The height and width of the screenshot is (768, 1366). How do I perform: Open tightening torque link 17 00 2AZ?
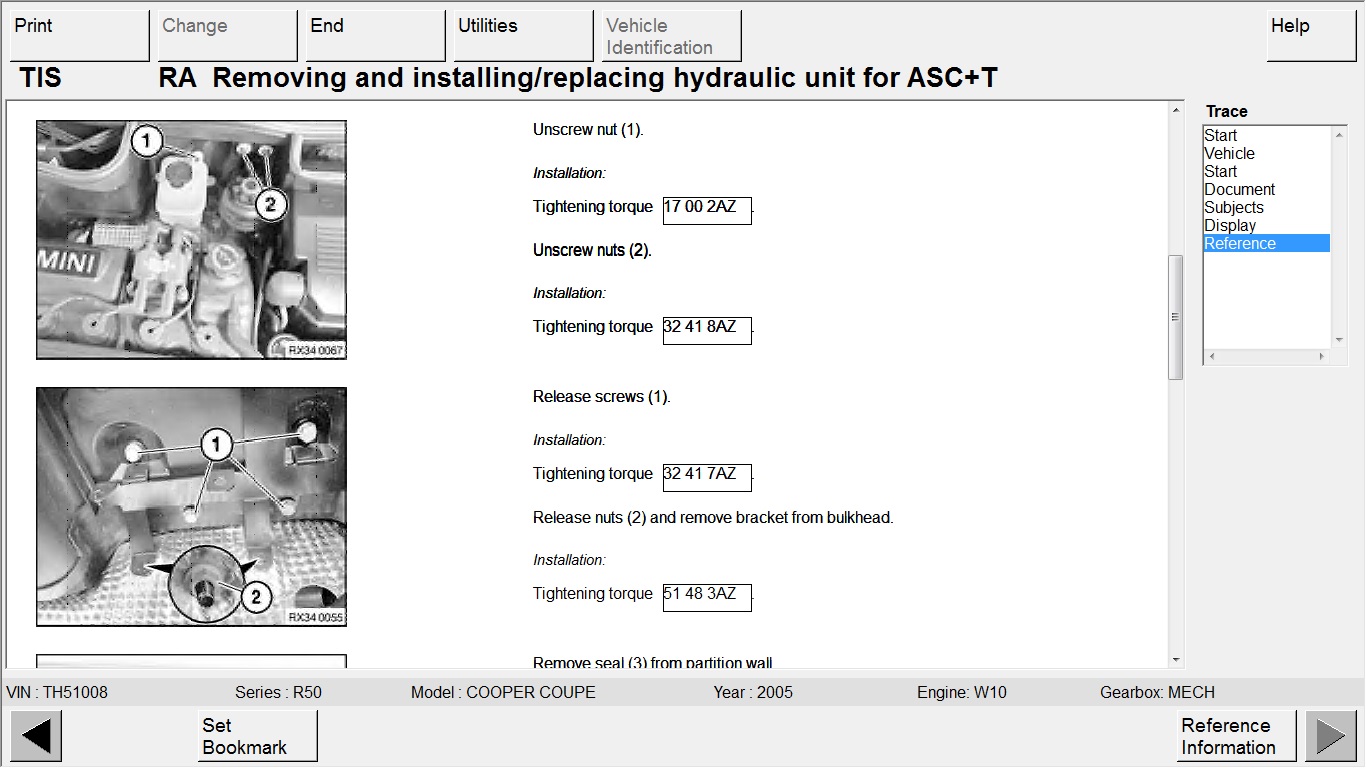(707, 210)
